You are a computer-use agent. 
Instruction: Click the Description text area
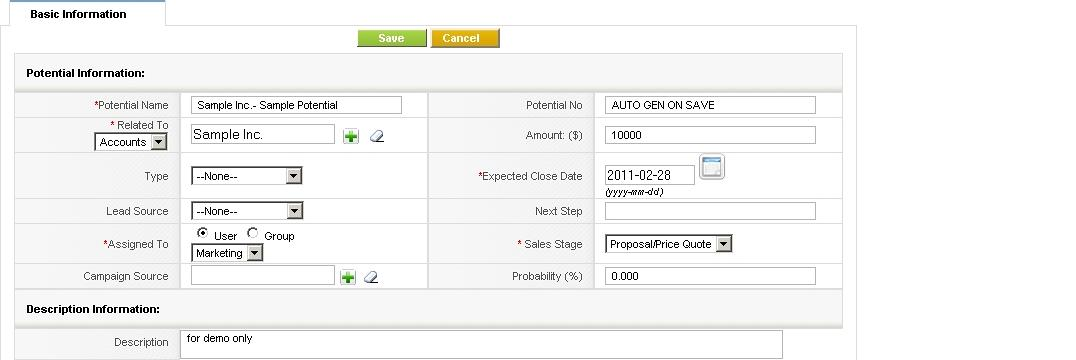coord(481,344)
